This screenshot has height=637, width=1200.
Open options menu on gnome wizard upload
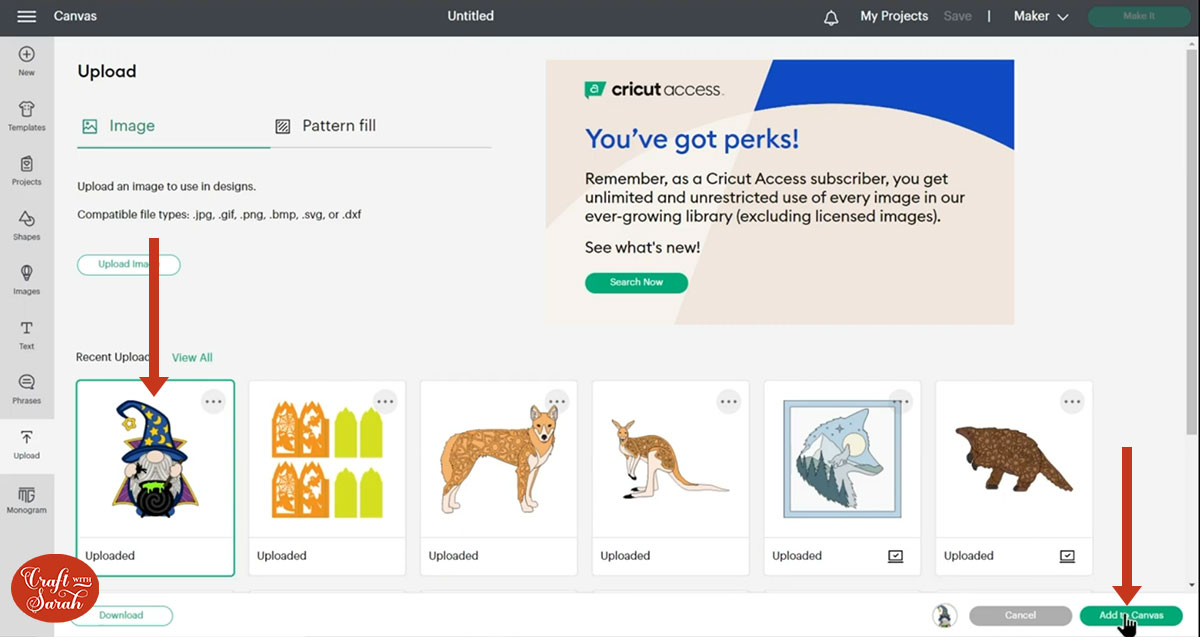tap(213, 401)
